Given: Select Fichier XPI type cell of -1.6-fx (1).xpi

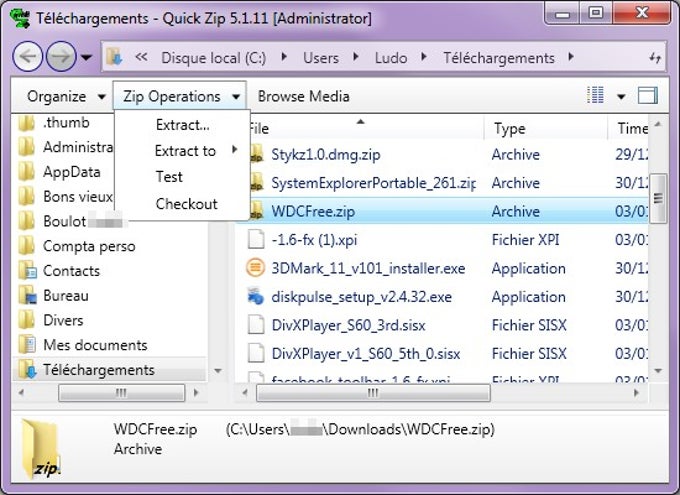Looking at the screenshot, I should tap(525, 239).
